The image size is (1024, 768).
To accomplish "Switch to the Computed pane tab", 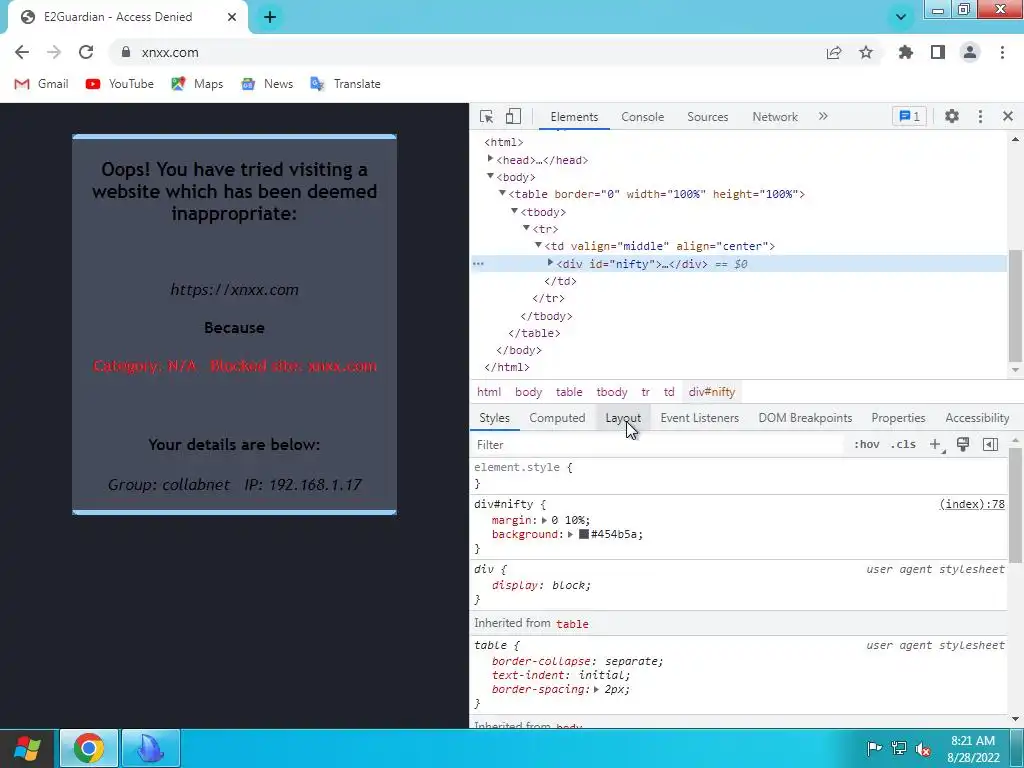I will tap(557, 418).
